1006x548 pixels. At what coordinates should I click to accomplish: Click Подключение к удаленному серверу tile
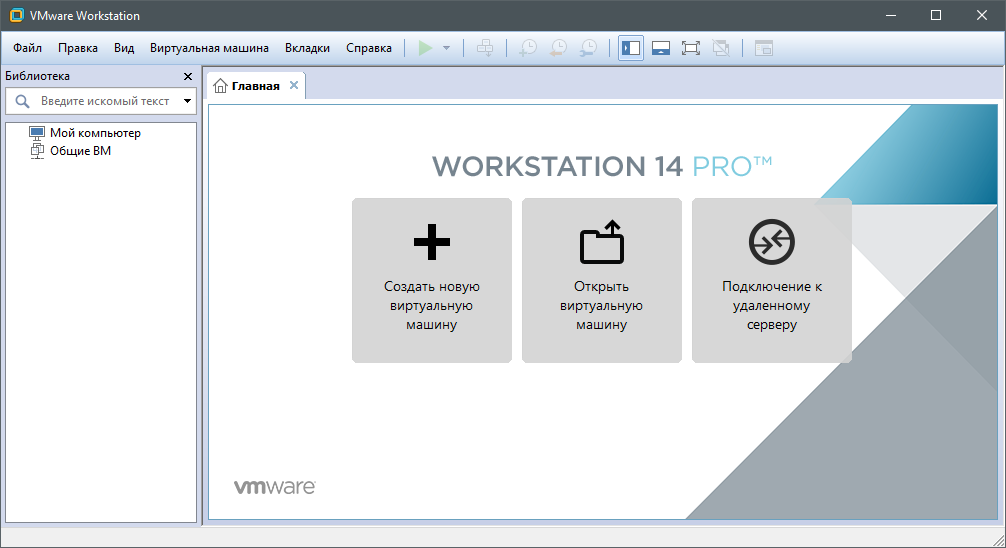(772, 280)
